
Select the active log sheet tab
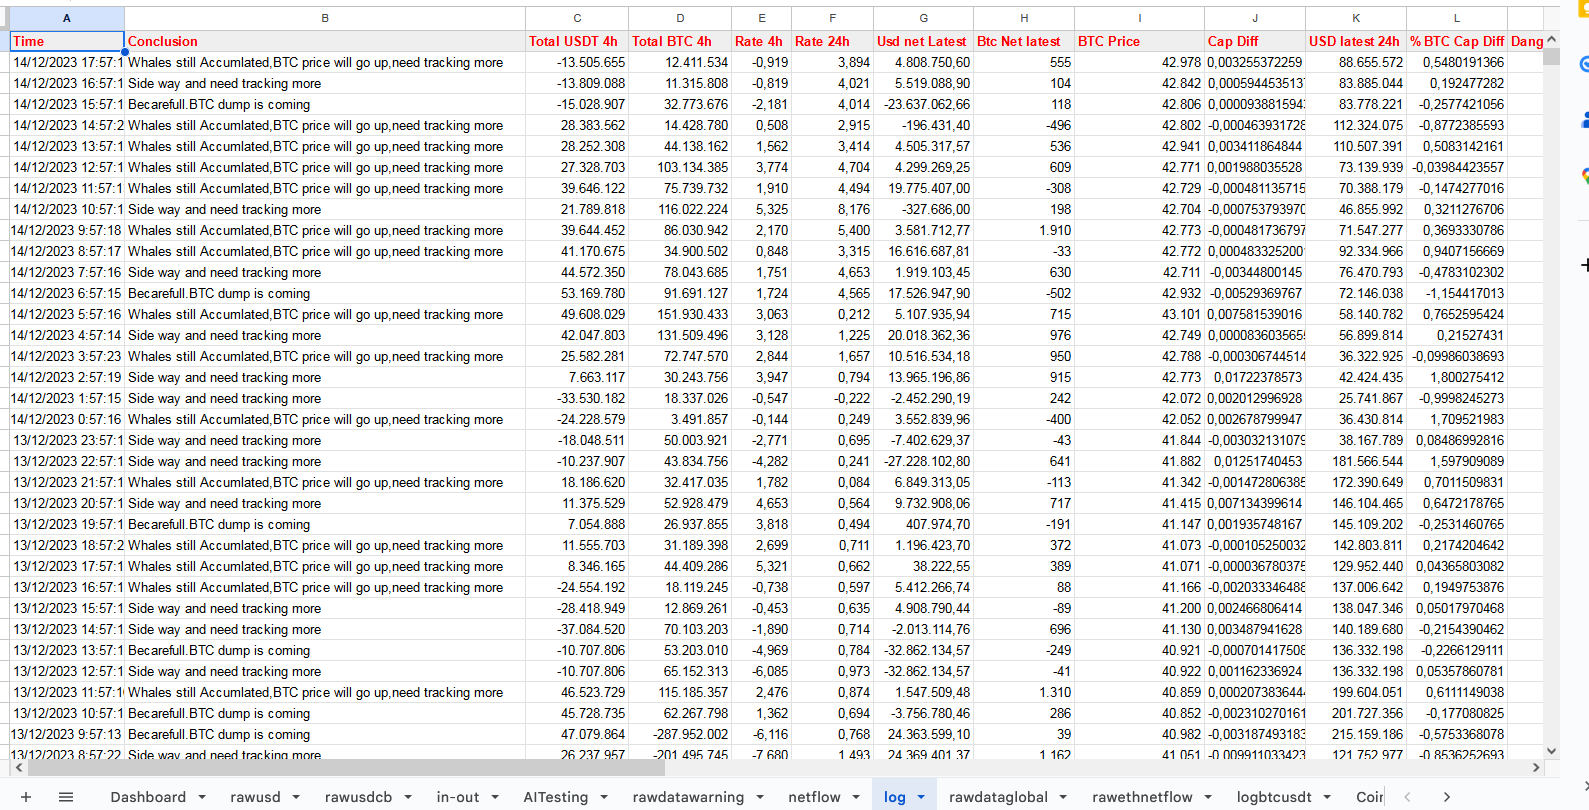(x=895, y=797)
